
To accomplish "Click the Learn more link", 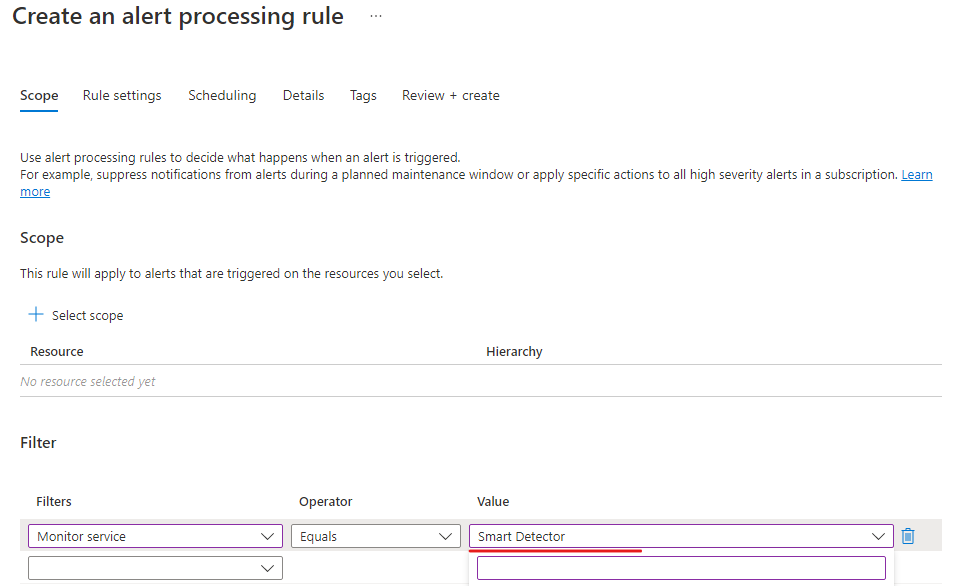I will point(916,174).
